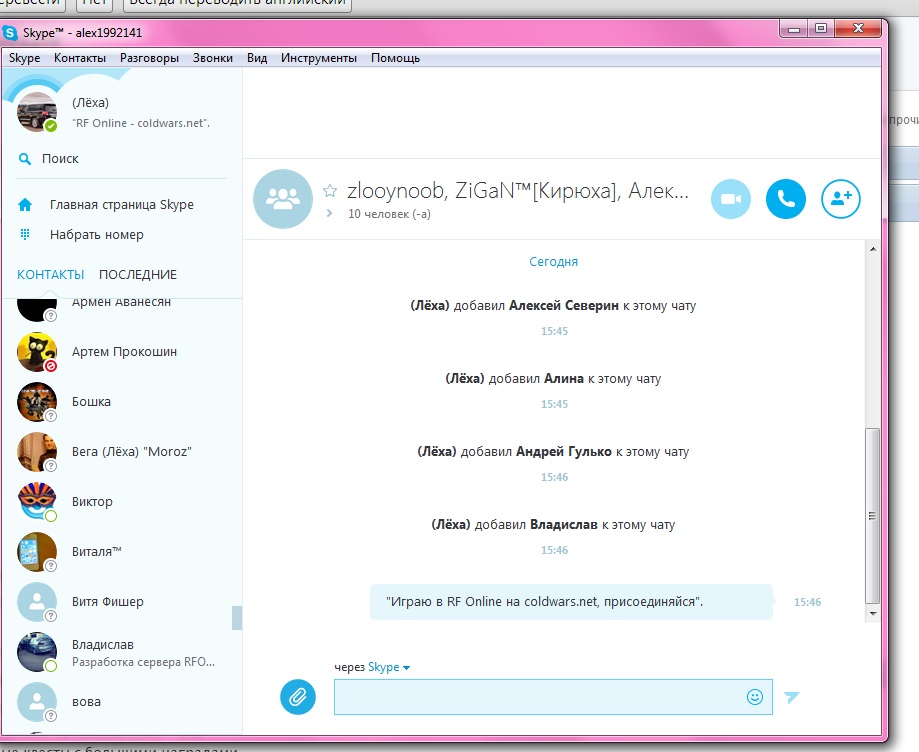Open the Помощь menu
The width and height of the screenshot is (919, 752).
click(x=396, y=58)
